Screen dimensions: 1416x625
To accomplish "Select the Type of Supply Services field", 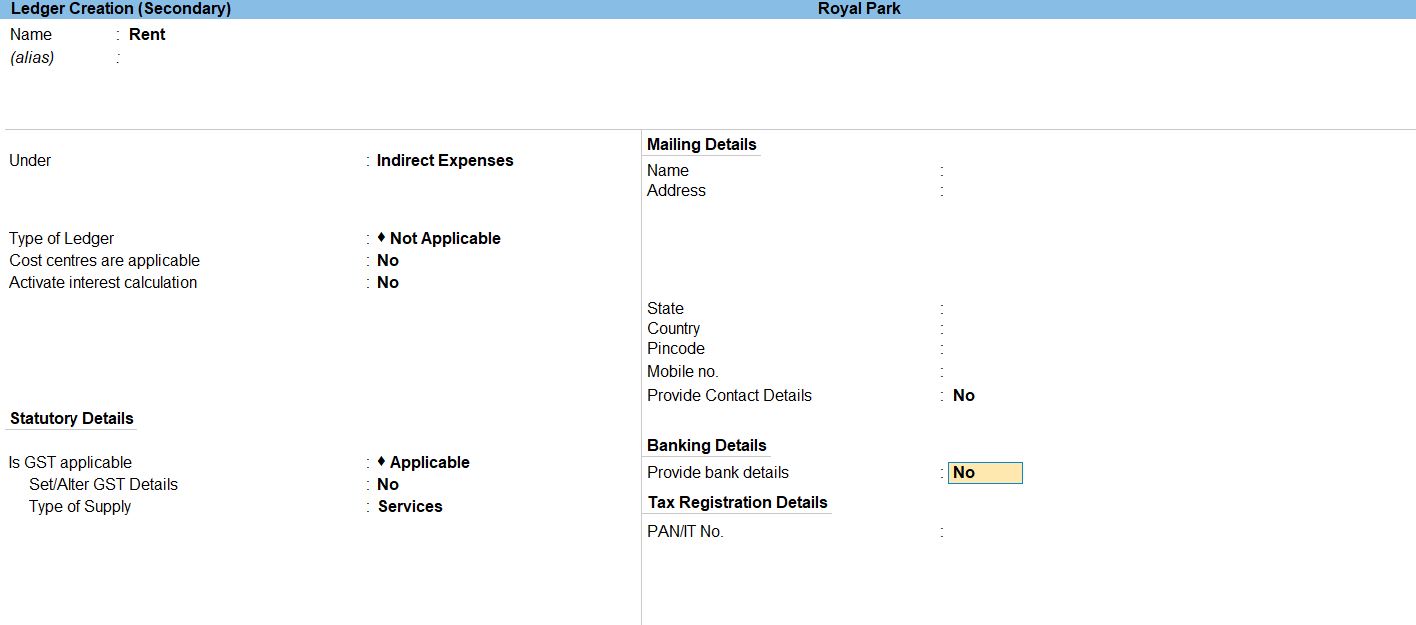I will click(410, 506).
